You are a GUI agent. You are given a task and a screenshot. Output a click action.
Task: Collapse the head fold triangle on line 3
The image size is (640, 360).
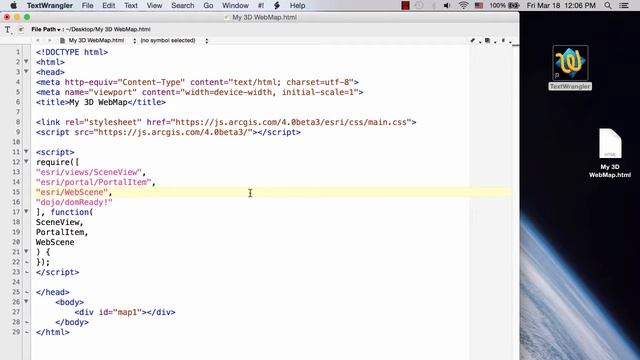(x=26, y=72)
